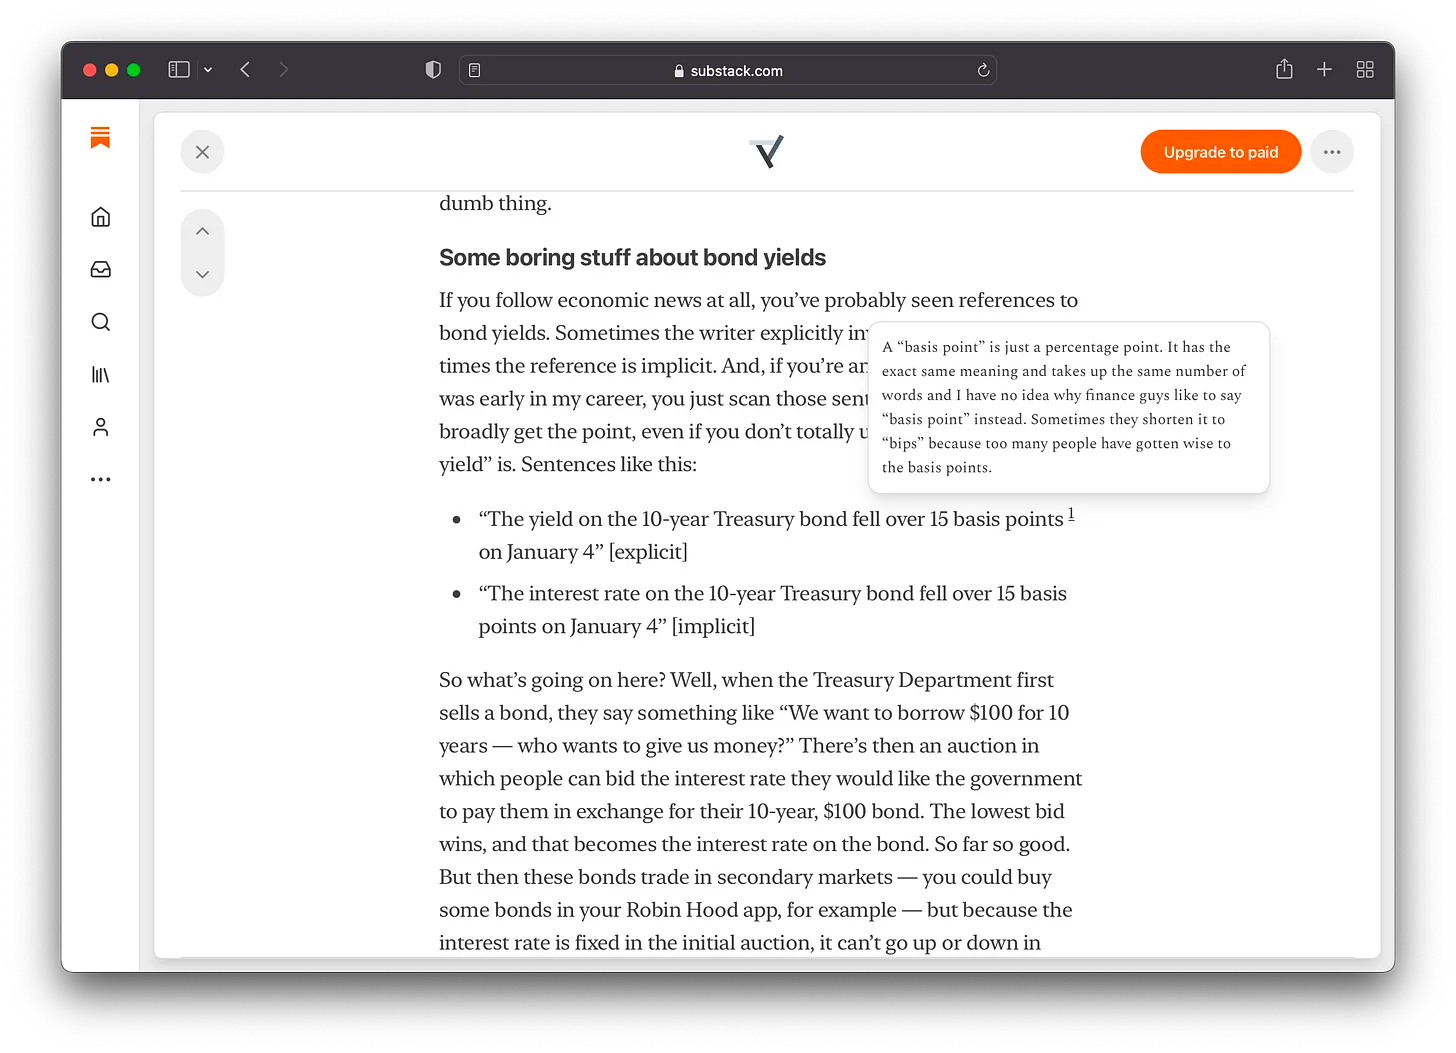Open your Profile from the sidebar
Screen dimensions: 1456x1053
pyautogui.click(x=100, y=426)
